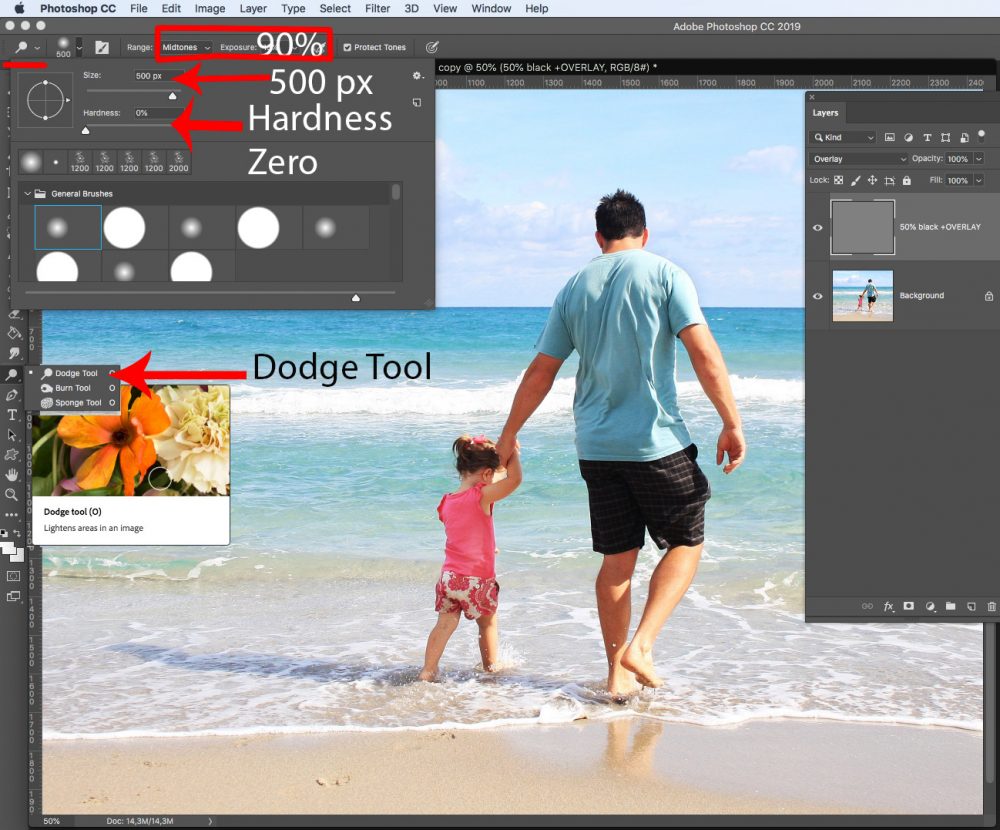The width and height of the screenshot is (1000, 830).
Task: Adjust the brush Size slider handle
Action: 172,96
